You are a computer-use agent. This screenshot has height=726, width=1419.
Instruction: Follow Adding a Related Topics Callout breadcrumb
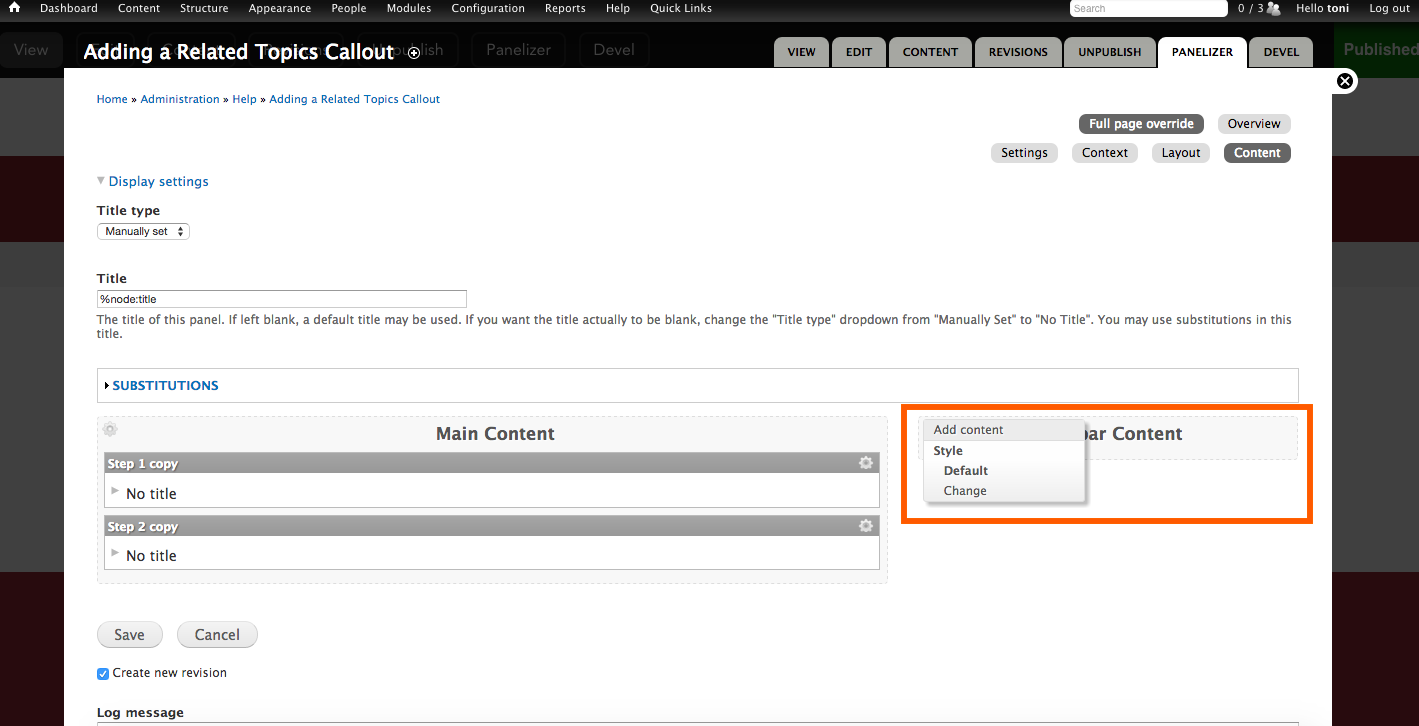[x=355, y=99]
